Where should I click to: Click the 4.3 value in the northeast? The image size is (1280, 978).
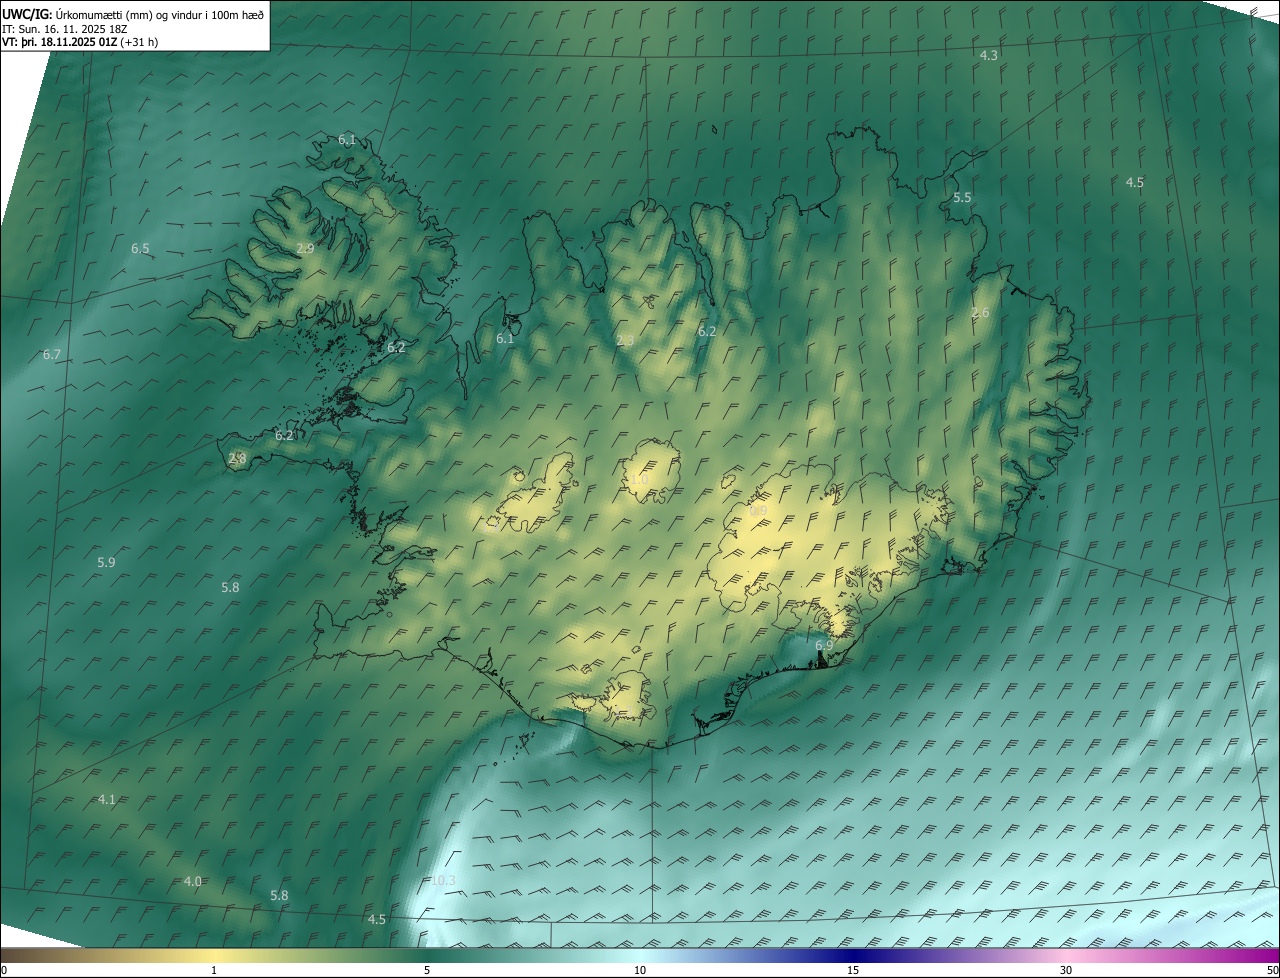tap(988, 56)
